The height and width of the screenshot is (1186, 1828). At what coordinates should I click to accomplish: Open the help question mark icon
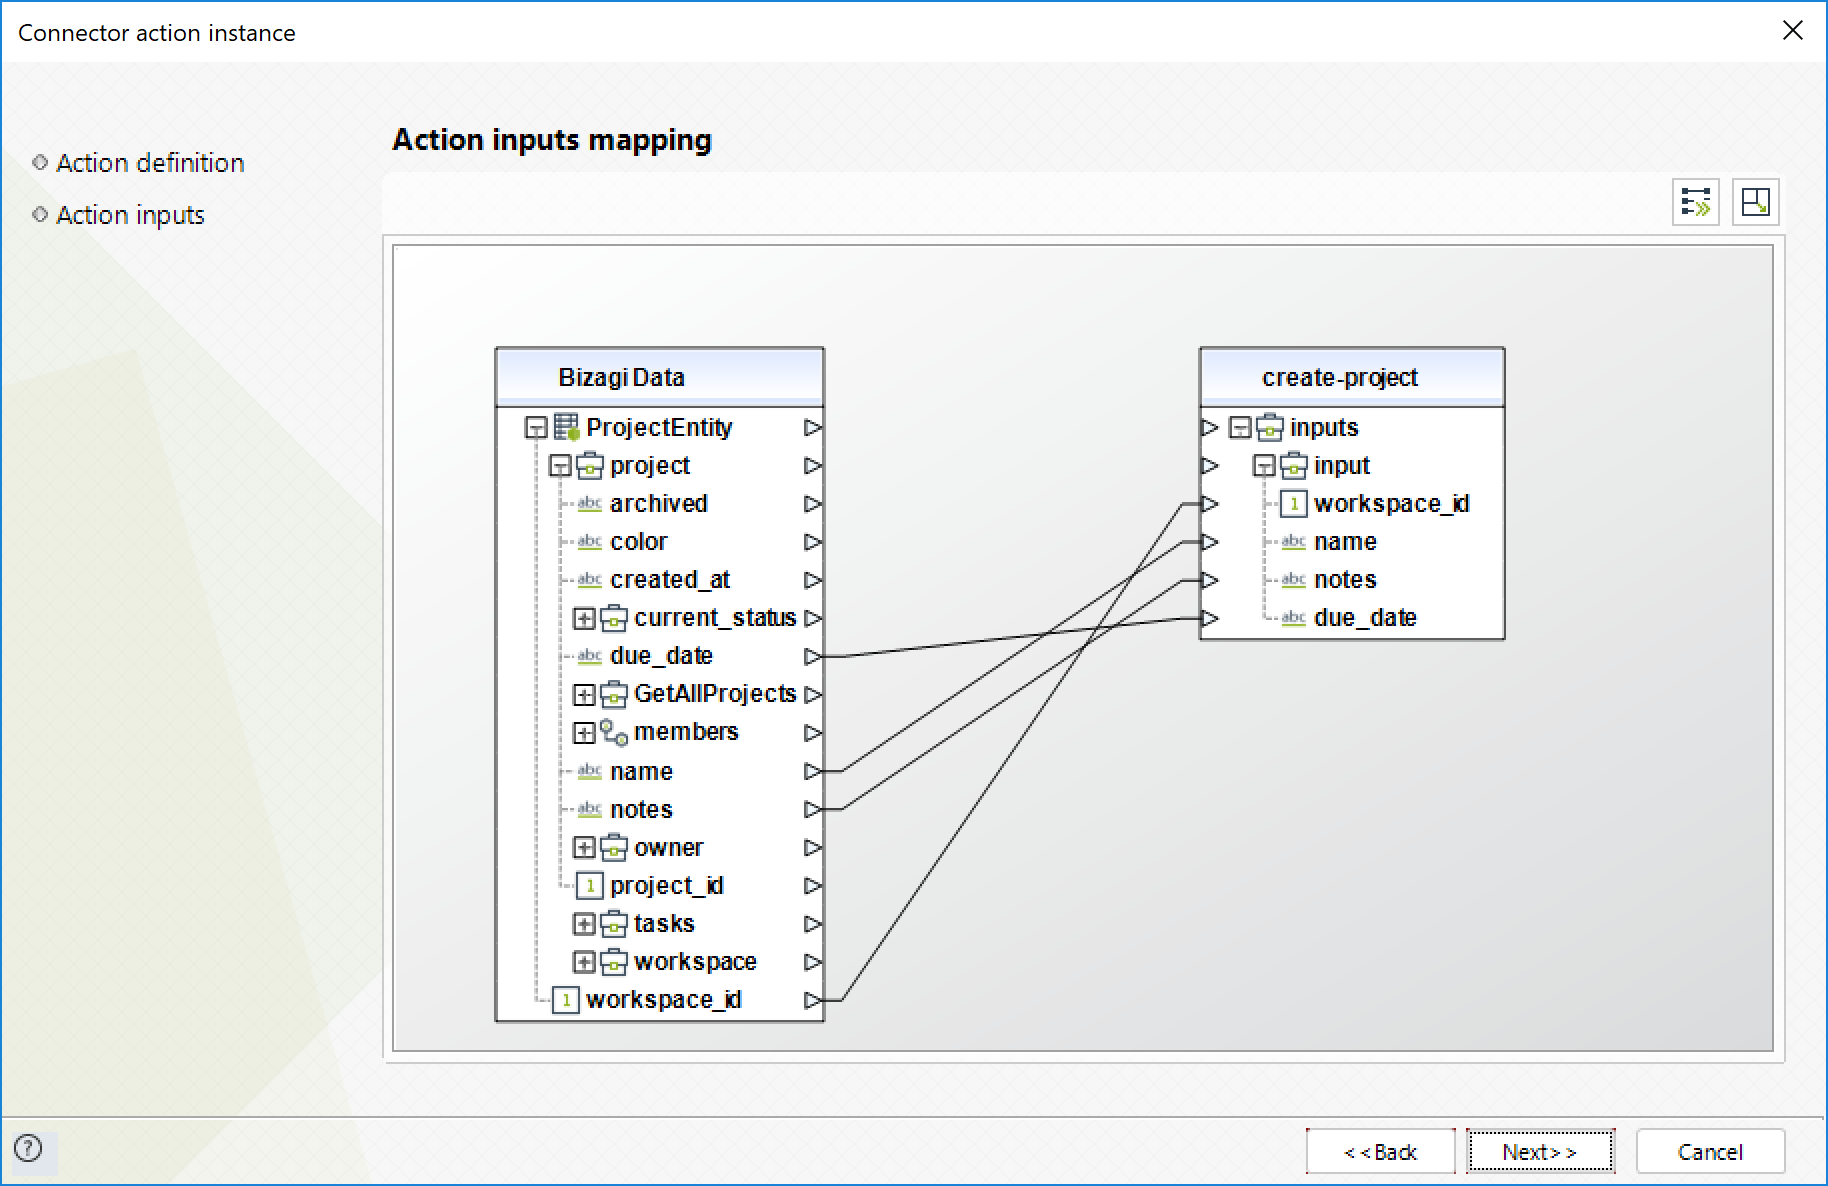pos(29,1148)
